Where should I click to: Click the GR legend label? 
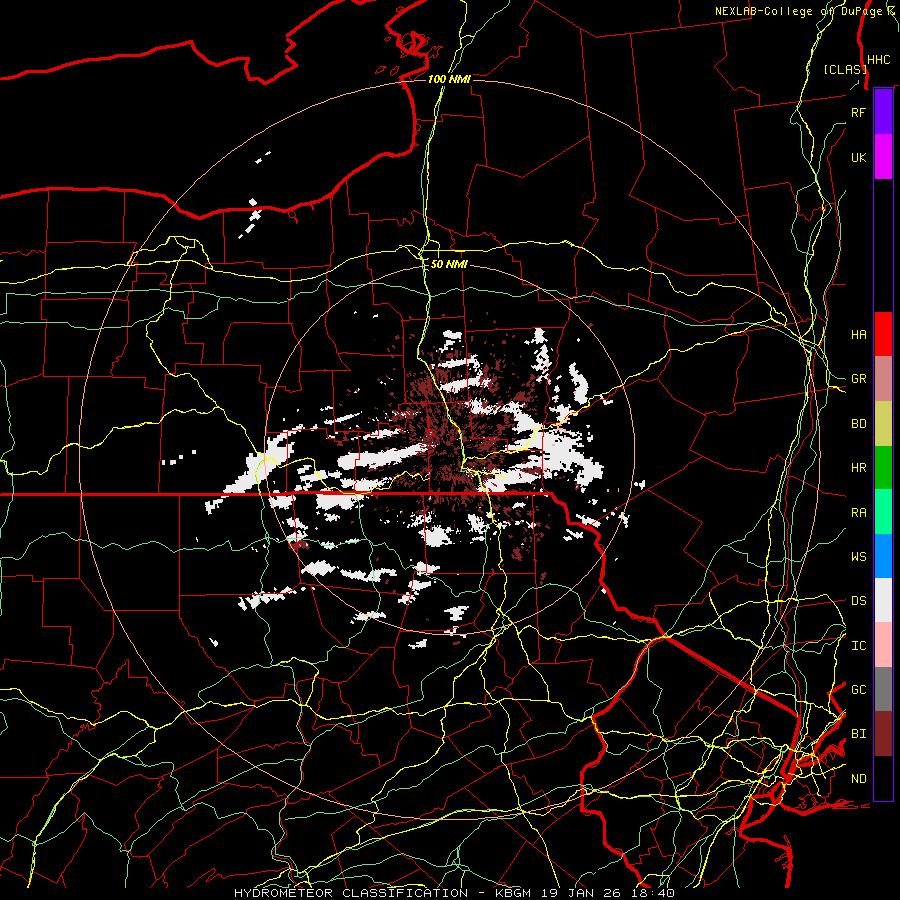click(x=858, y=379)
